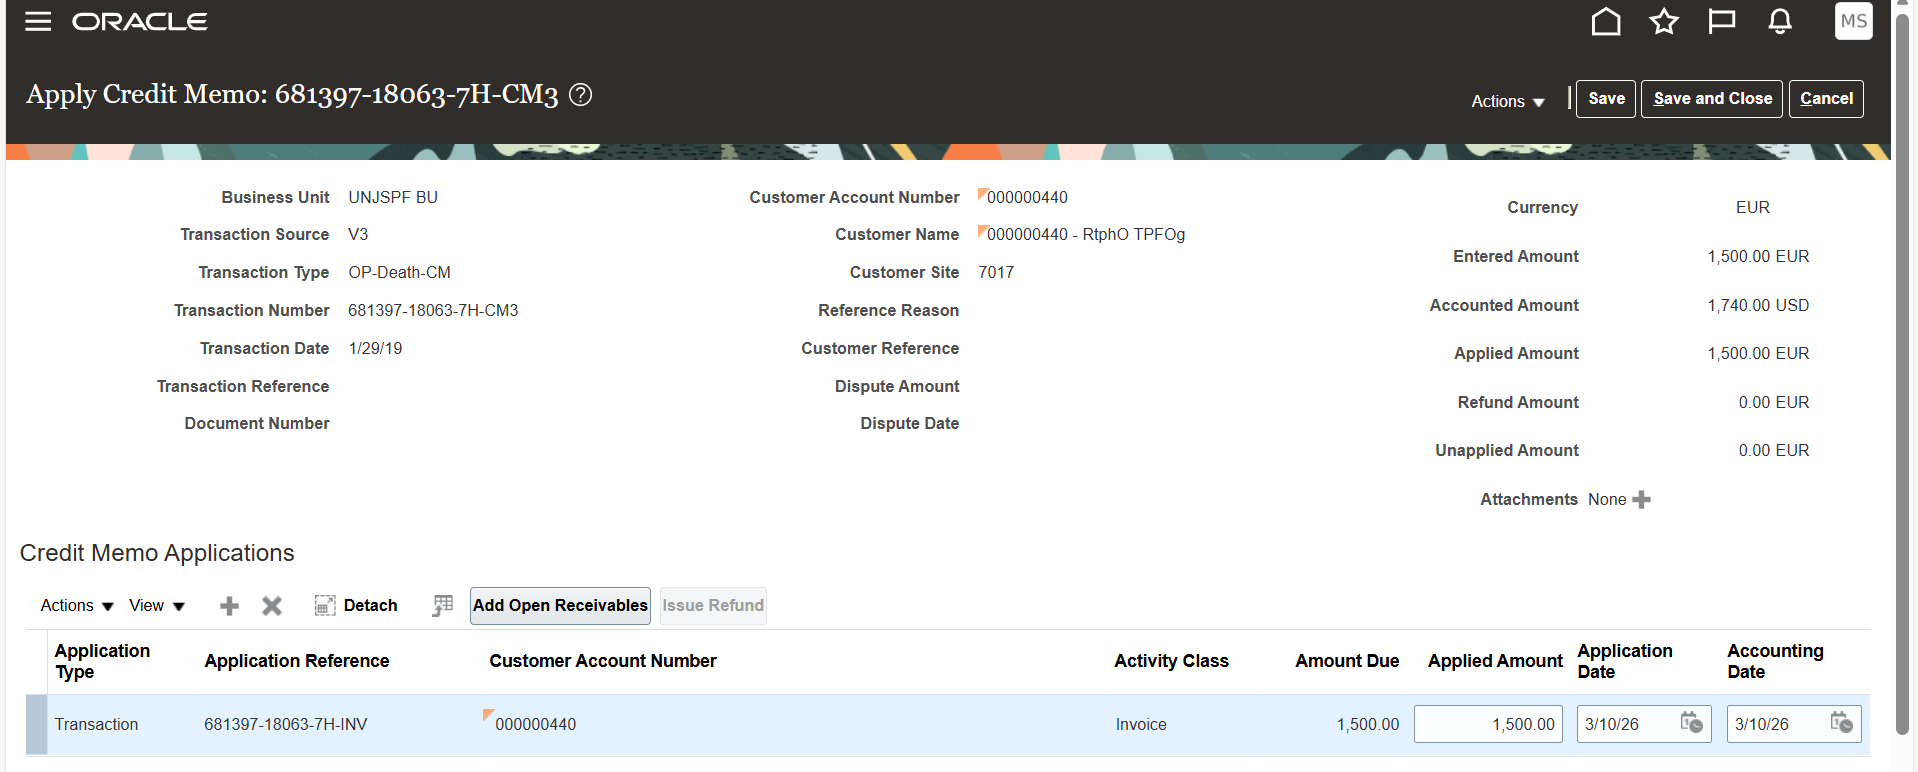1918x772 pixels.
Task: Open the Watchlist flag icon
Action: tap(1722, 21)
